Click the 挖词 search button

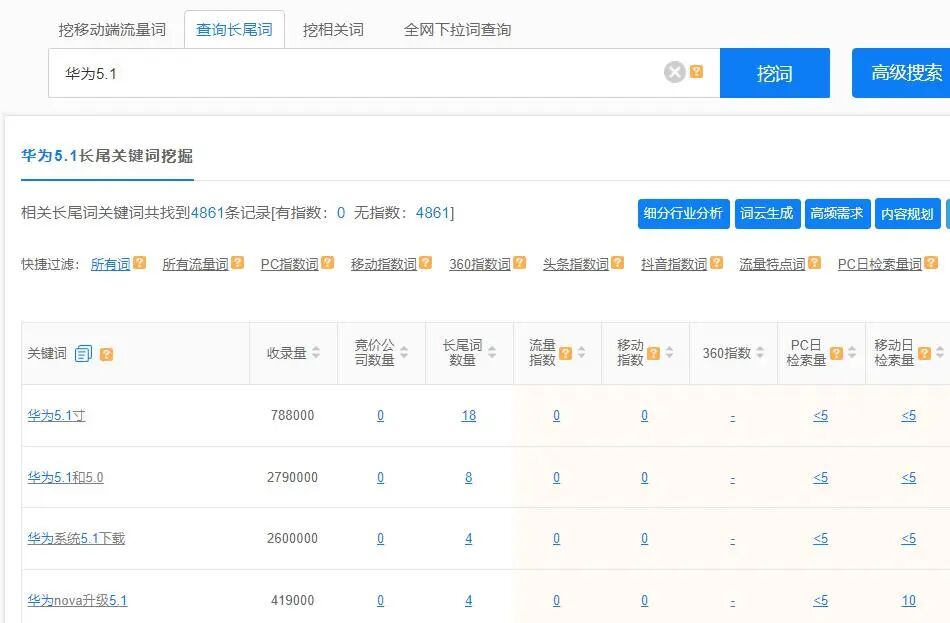click(x=775, y=73)
